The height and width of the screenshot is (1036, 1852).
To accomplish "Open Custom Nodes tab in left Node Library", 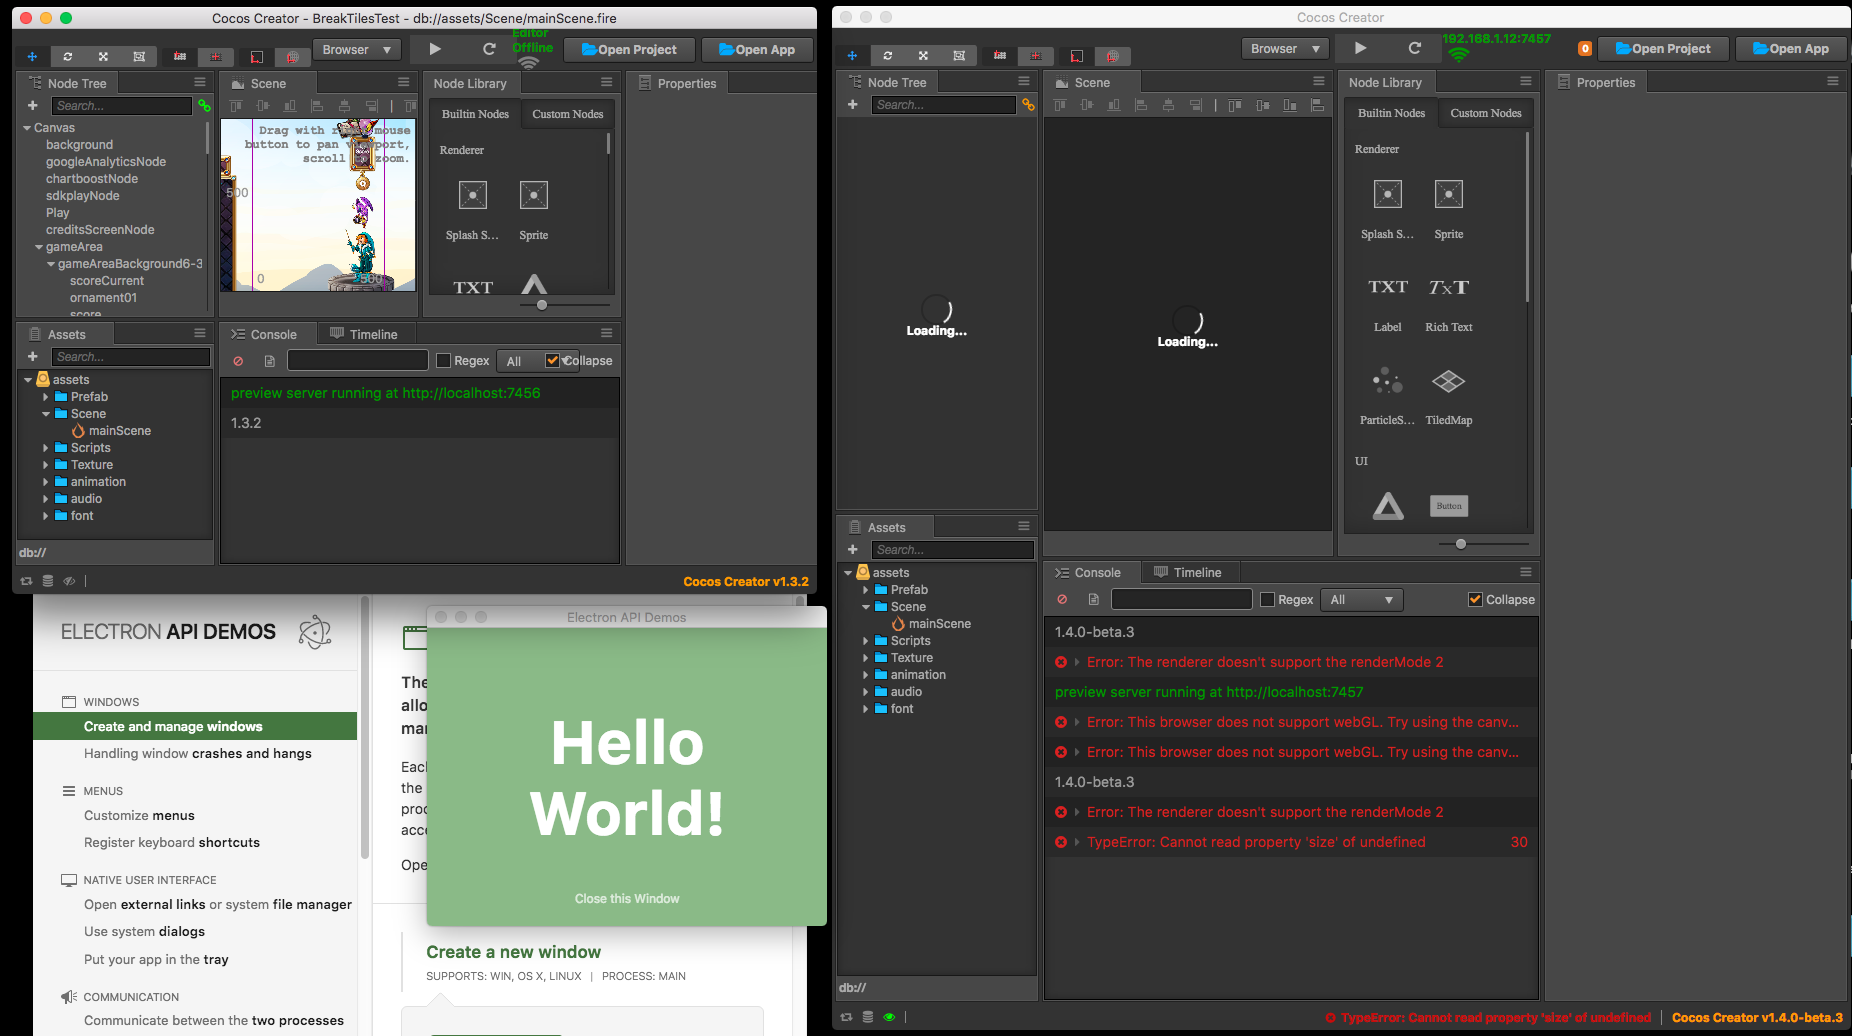I will click(x=567, y=114).
